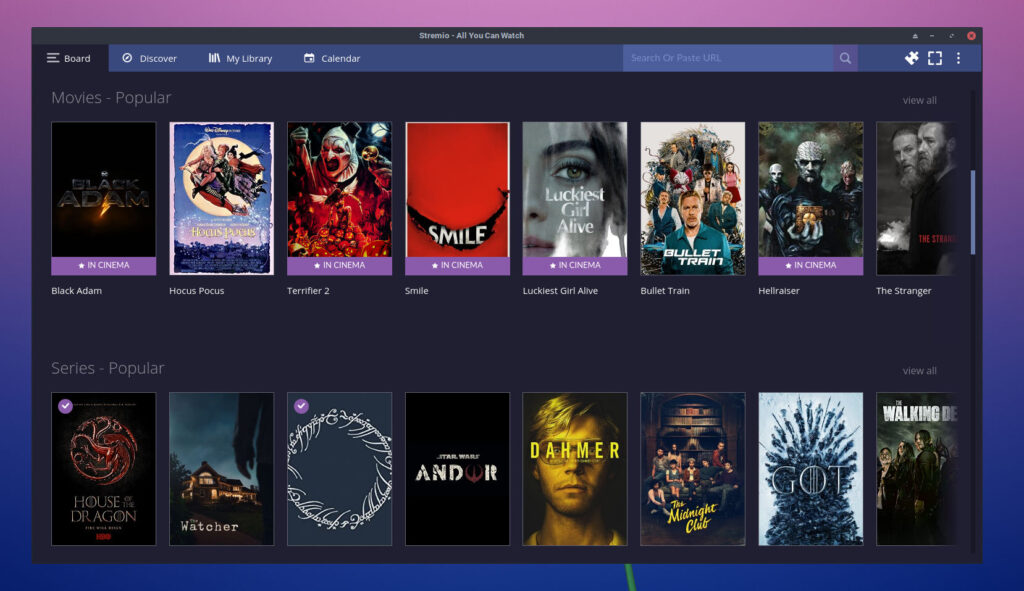This screenshot has height=591, width=1024.
Task: Open the Luckiest Girl Alive poster
Action: 575,198
